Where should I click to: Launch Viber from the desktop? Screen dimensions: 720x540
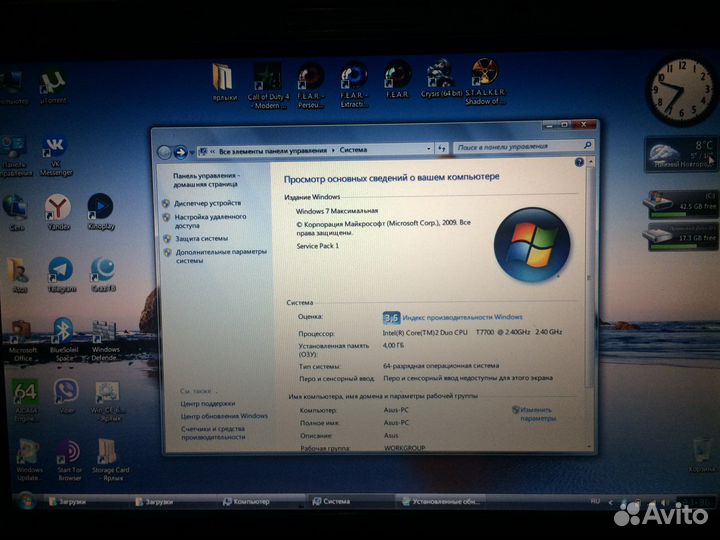point(66,396)
